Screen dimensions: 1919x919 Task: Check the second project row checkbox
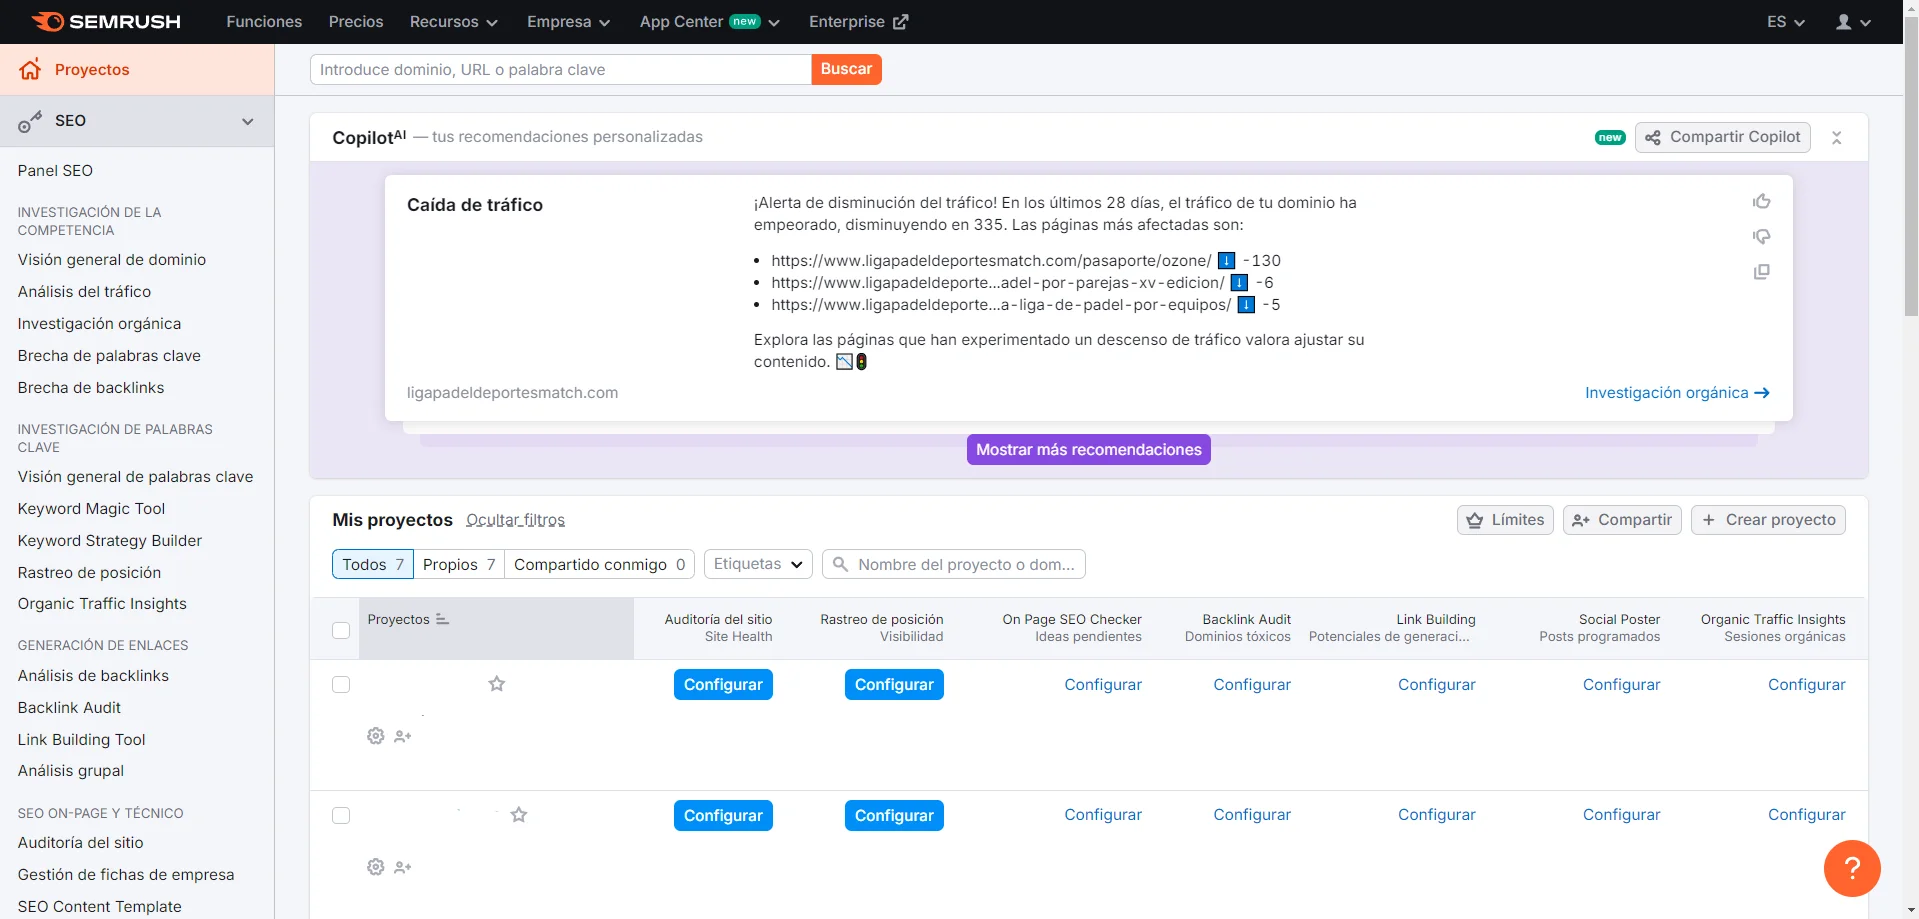coord(341,816)
